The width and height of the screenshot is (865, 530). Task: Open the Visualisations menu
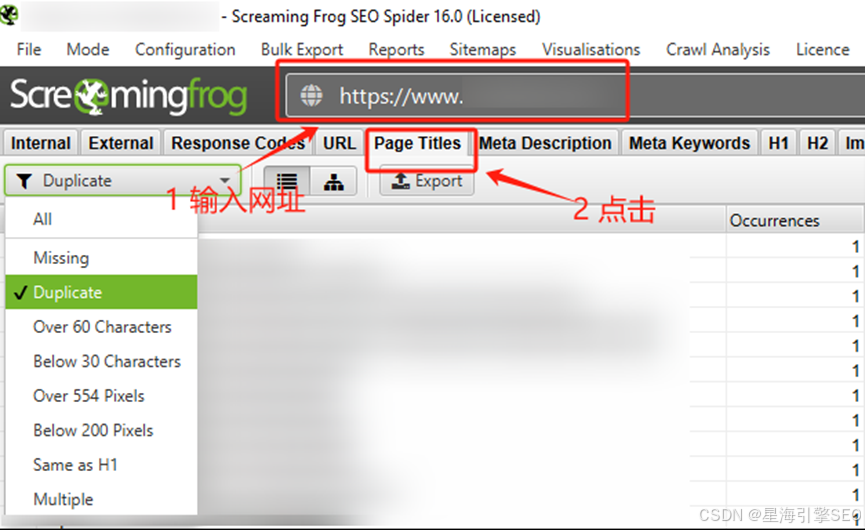[591, 50]
